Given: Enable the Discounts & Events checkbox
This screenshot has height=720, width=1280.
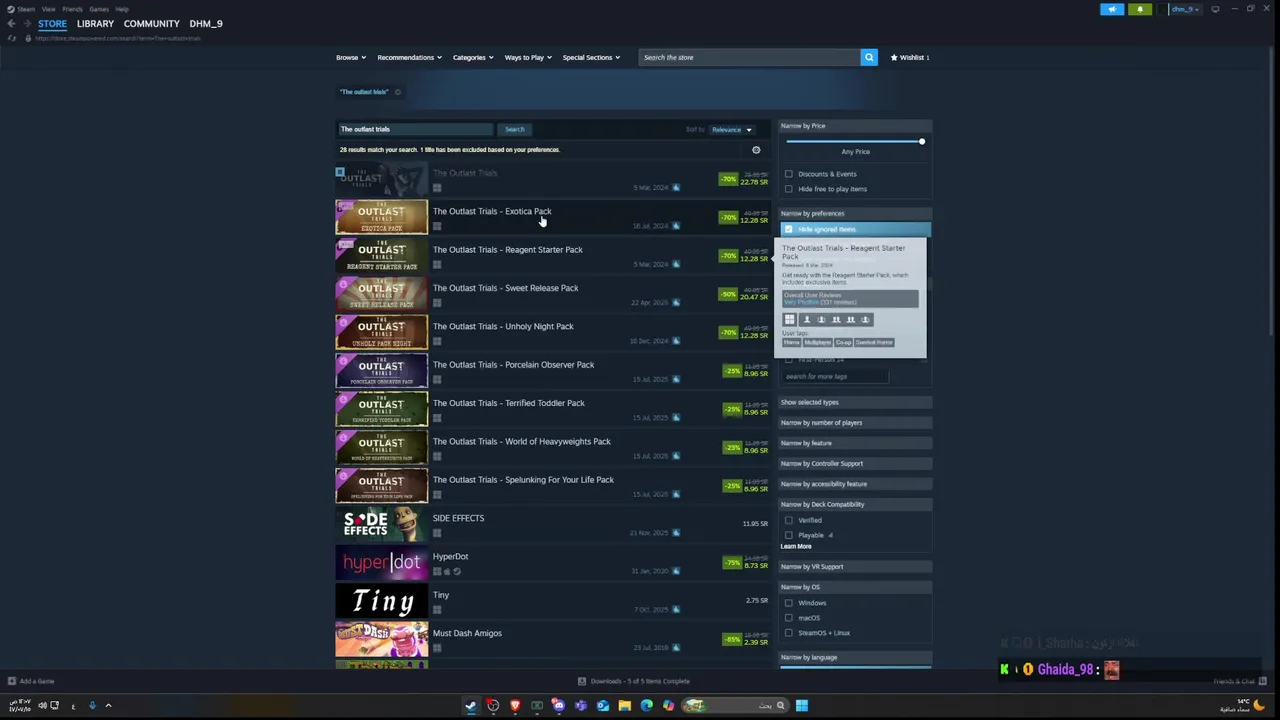Looking at the screenshot, I should [x=789, y=174].
